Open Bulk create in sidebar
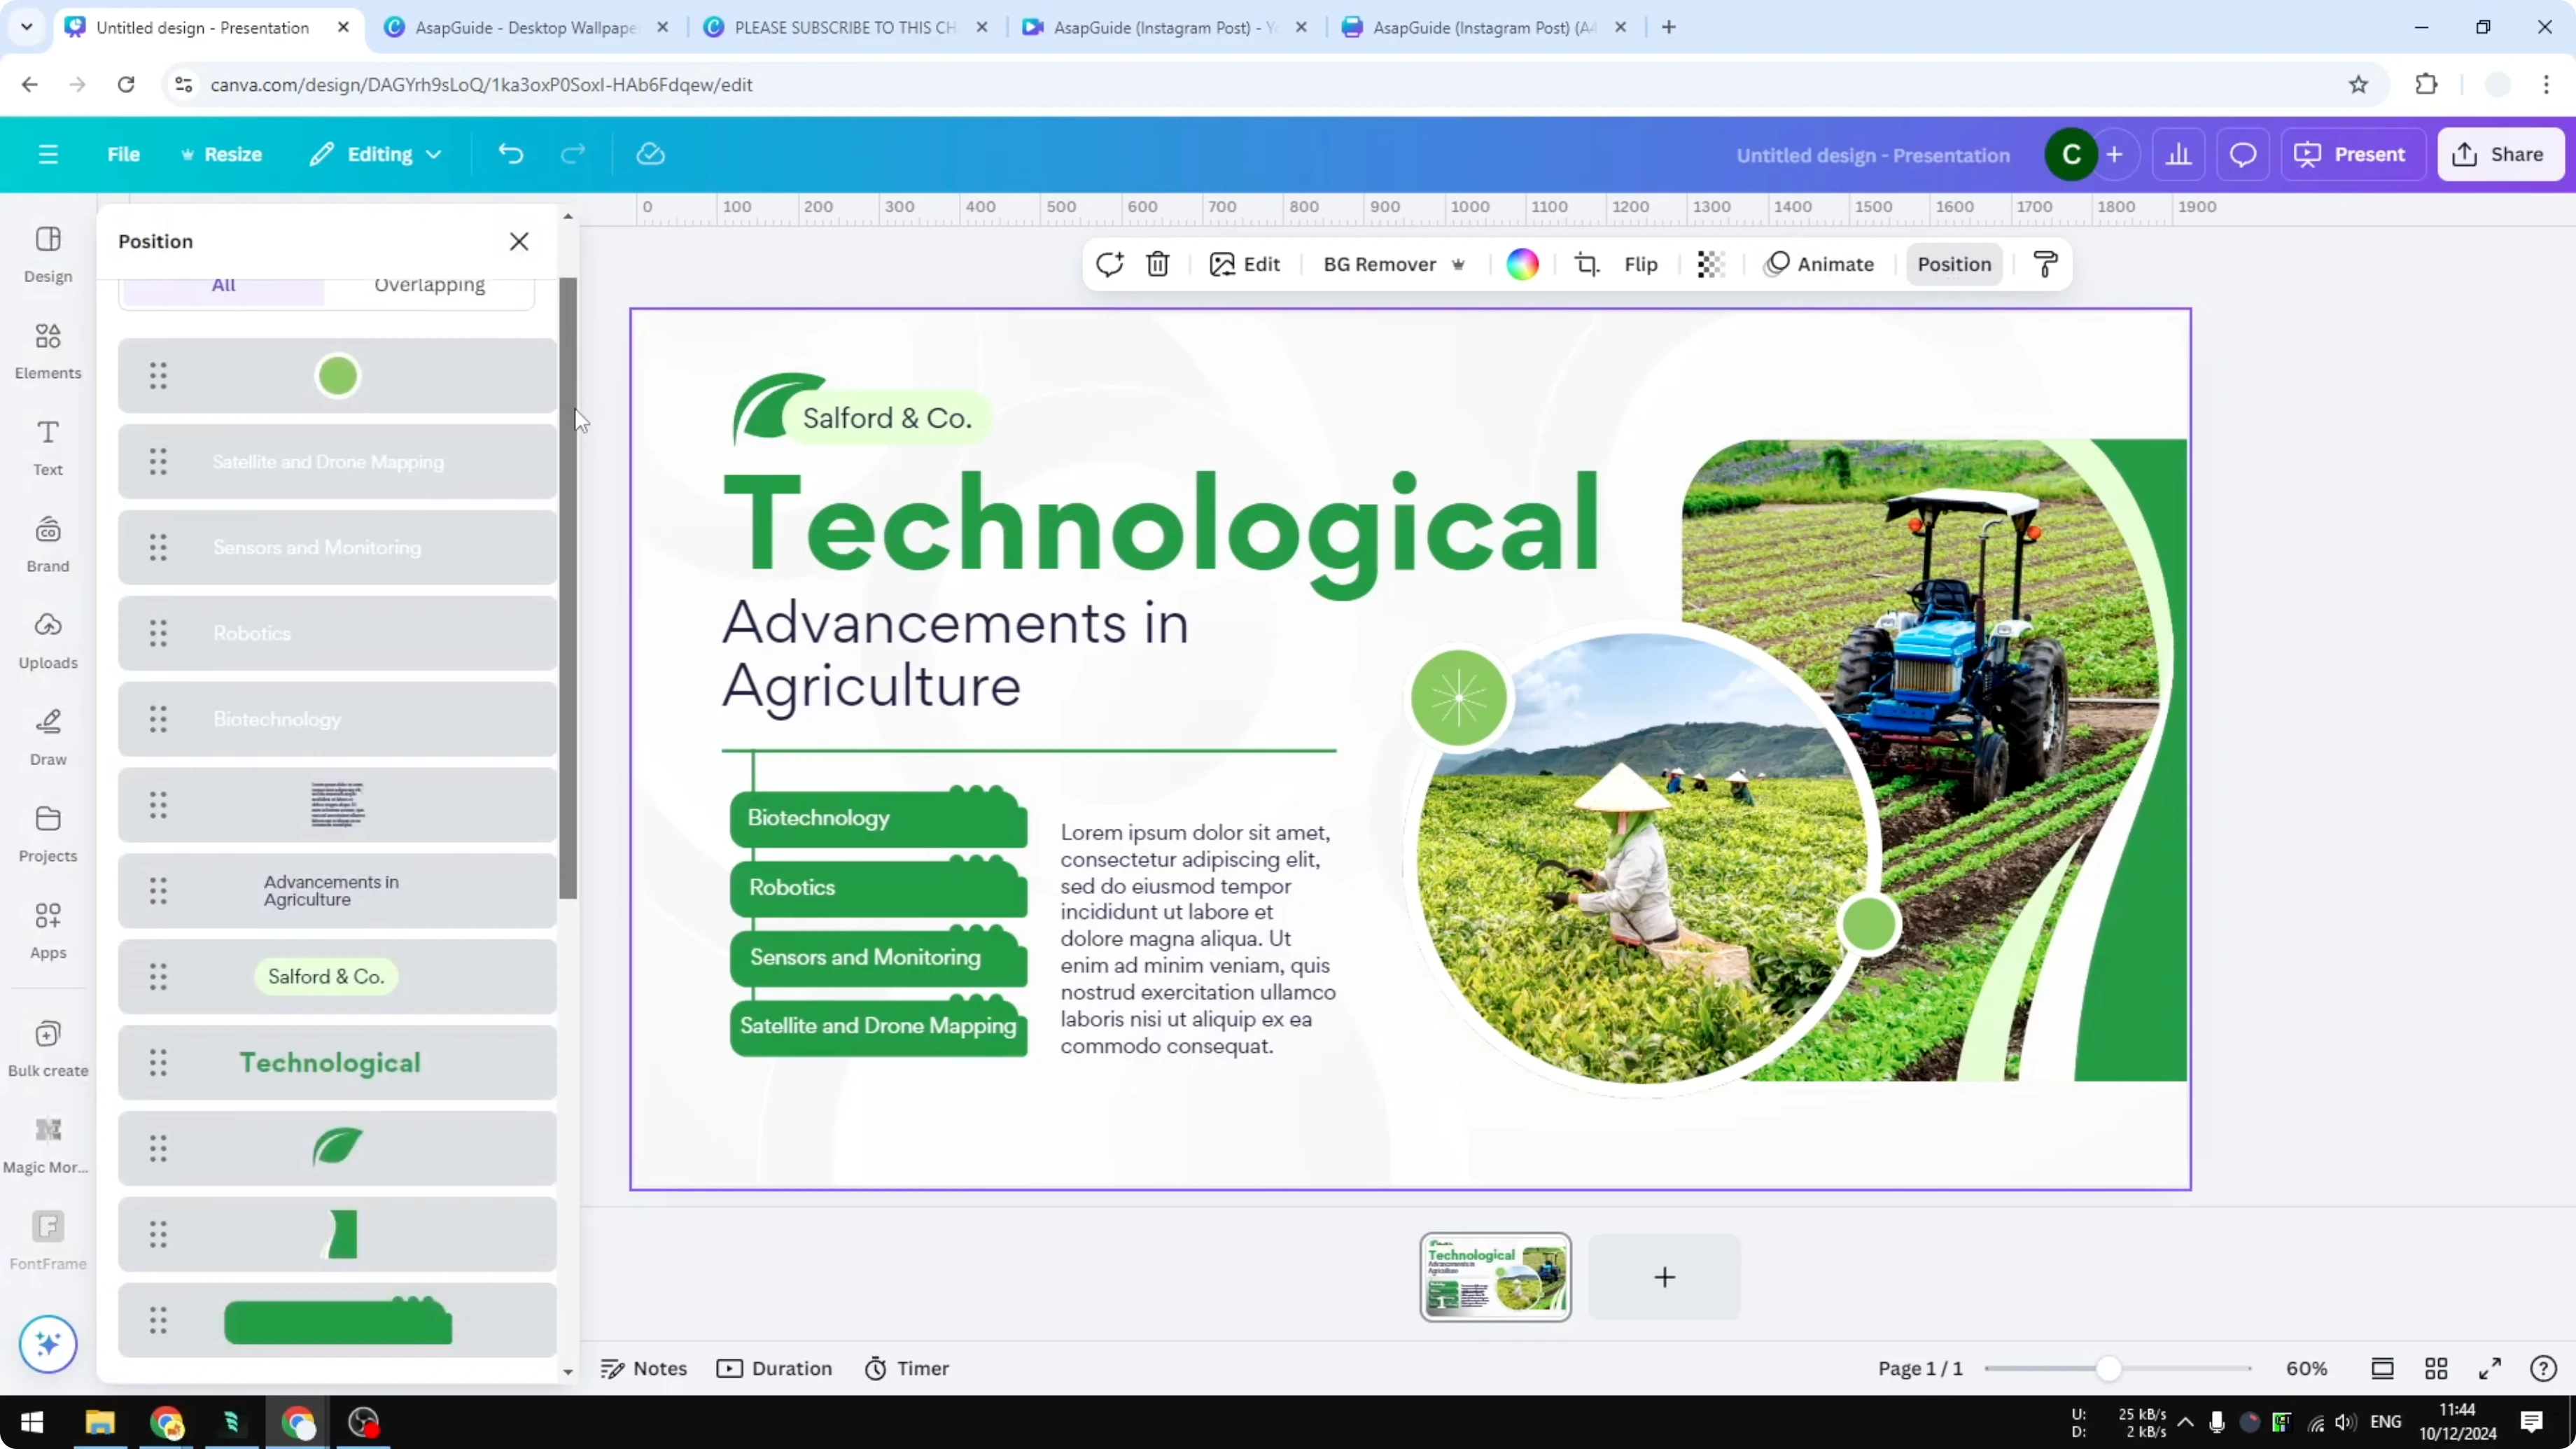 coord(48,1048)
